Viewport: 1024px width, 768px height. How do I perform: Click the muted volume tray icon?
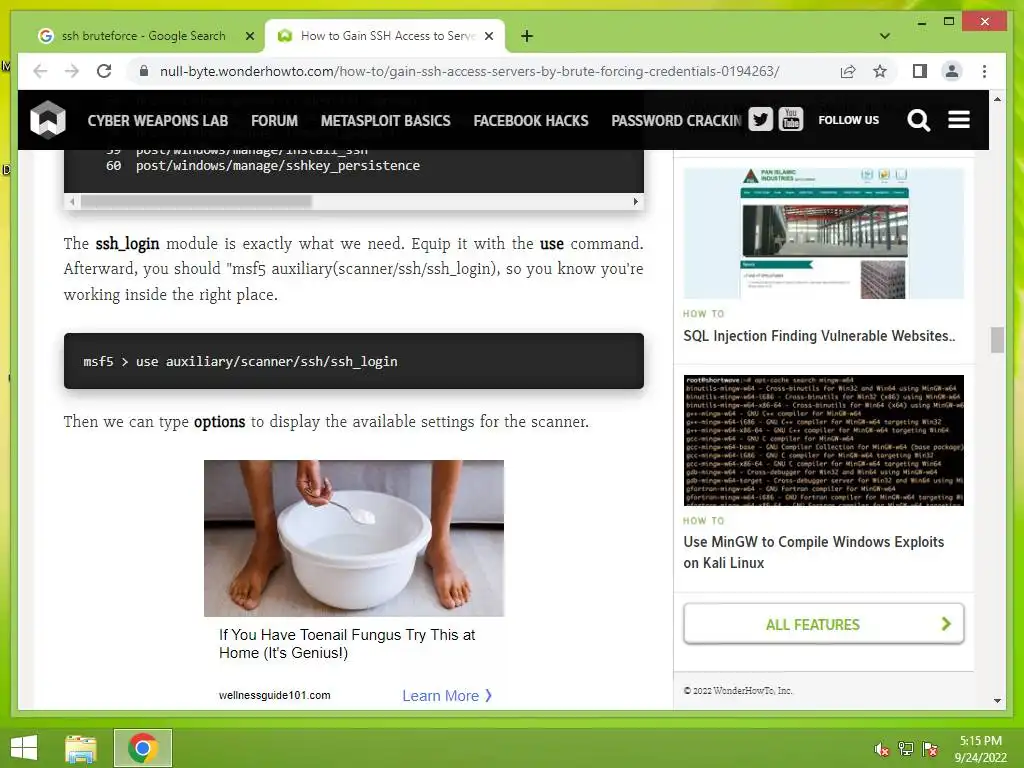tap(881, 749)
